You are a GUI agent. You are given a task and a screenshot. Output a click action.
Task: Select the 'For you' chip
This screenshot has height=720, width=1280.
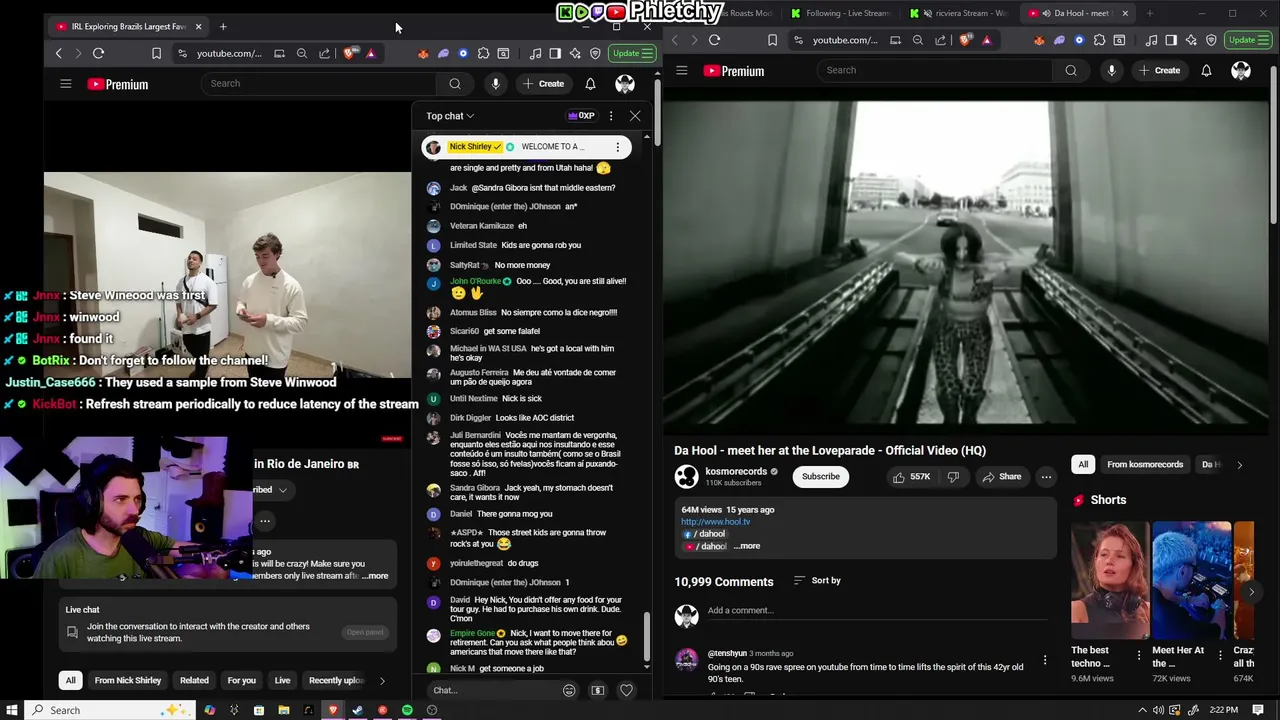point(241,681)
